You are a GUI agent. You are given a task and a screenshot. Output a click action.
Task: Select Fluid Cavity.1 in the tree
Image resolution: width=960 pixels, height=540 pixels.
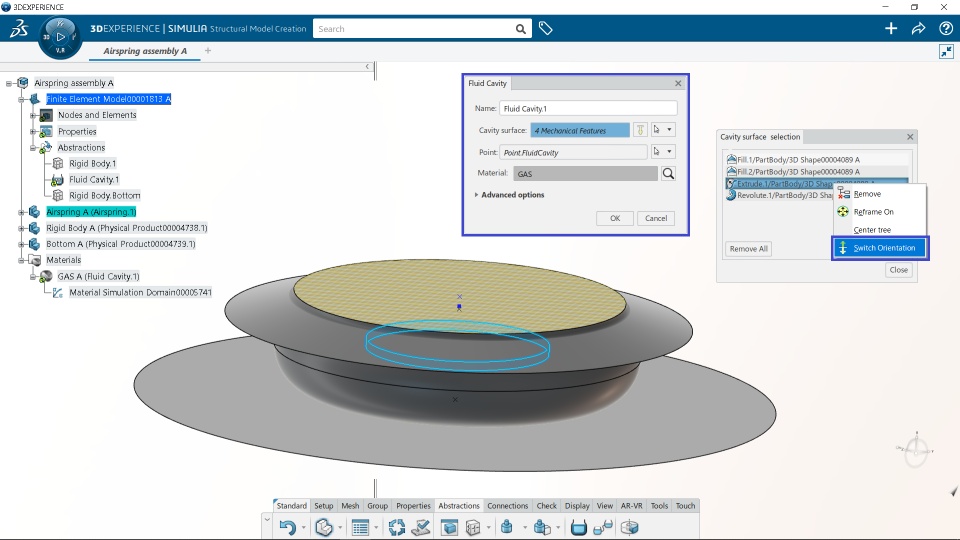(94, 179)
